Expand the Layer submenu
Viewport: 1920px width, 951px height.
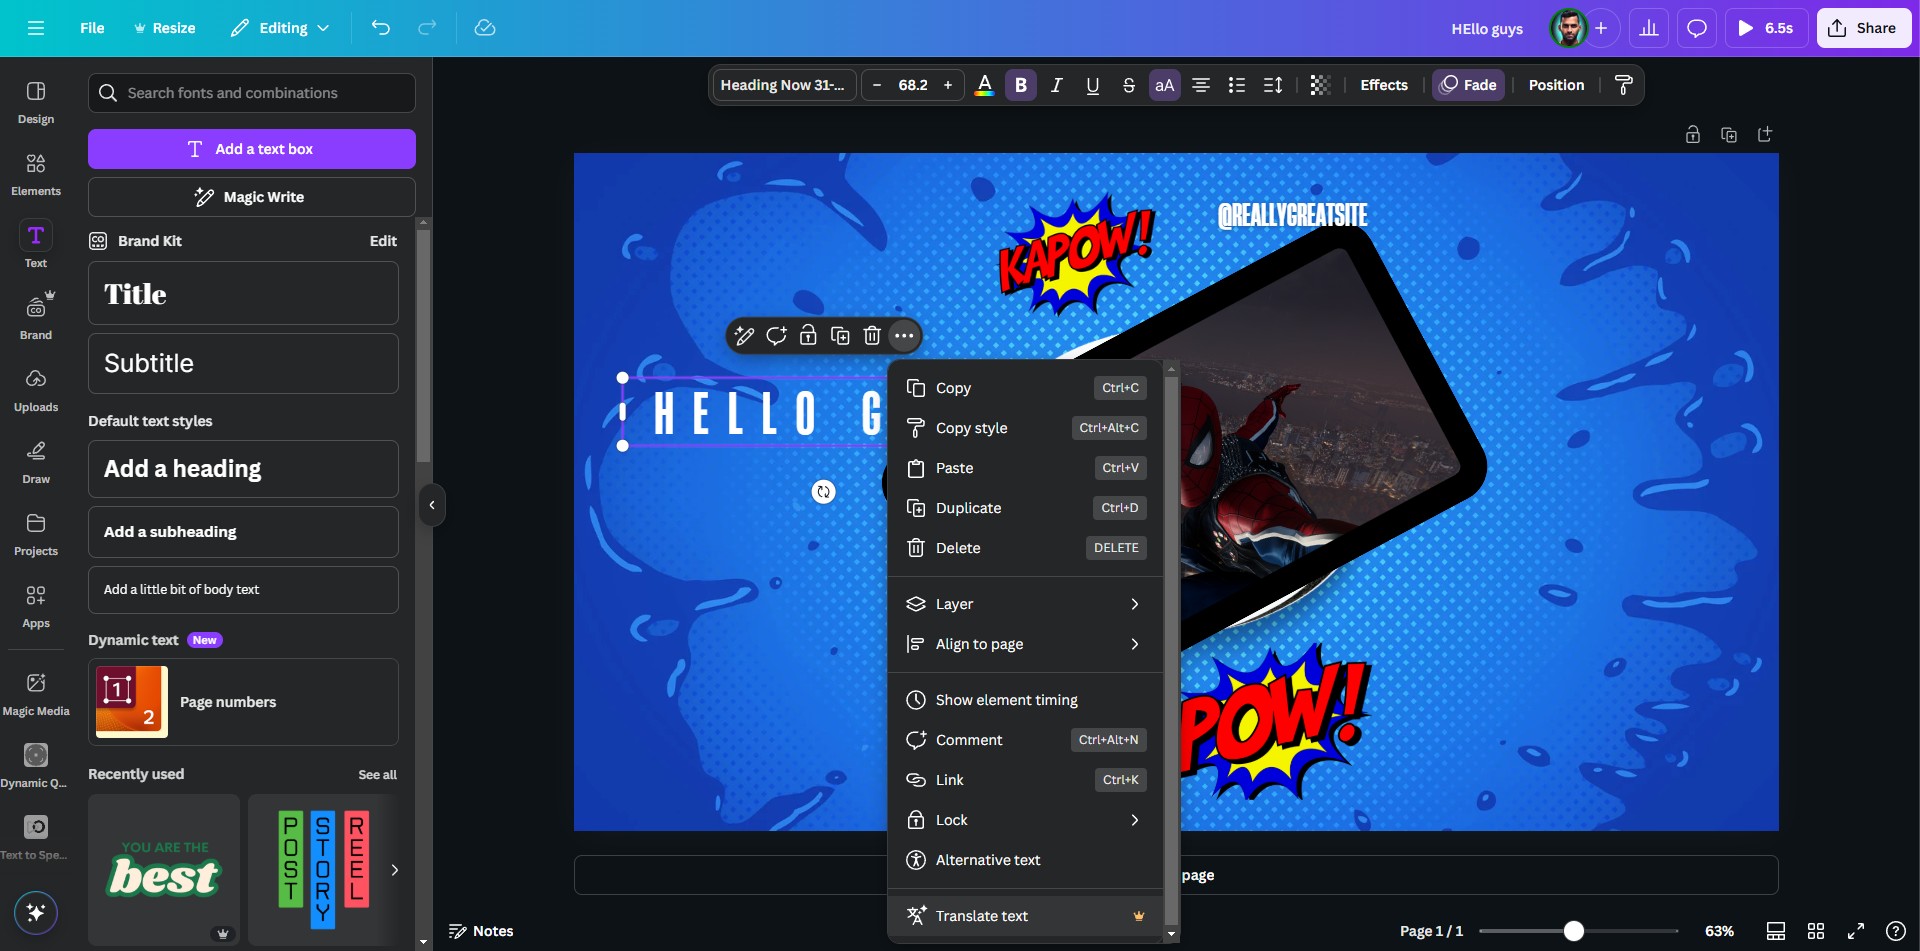coord(1024,604)
